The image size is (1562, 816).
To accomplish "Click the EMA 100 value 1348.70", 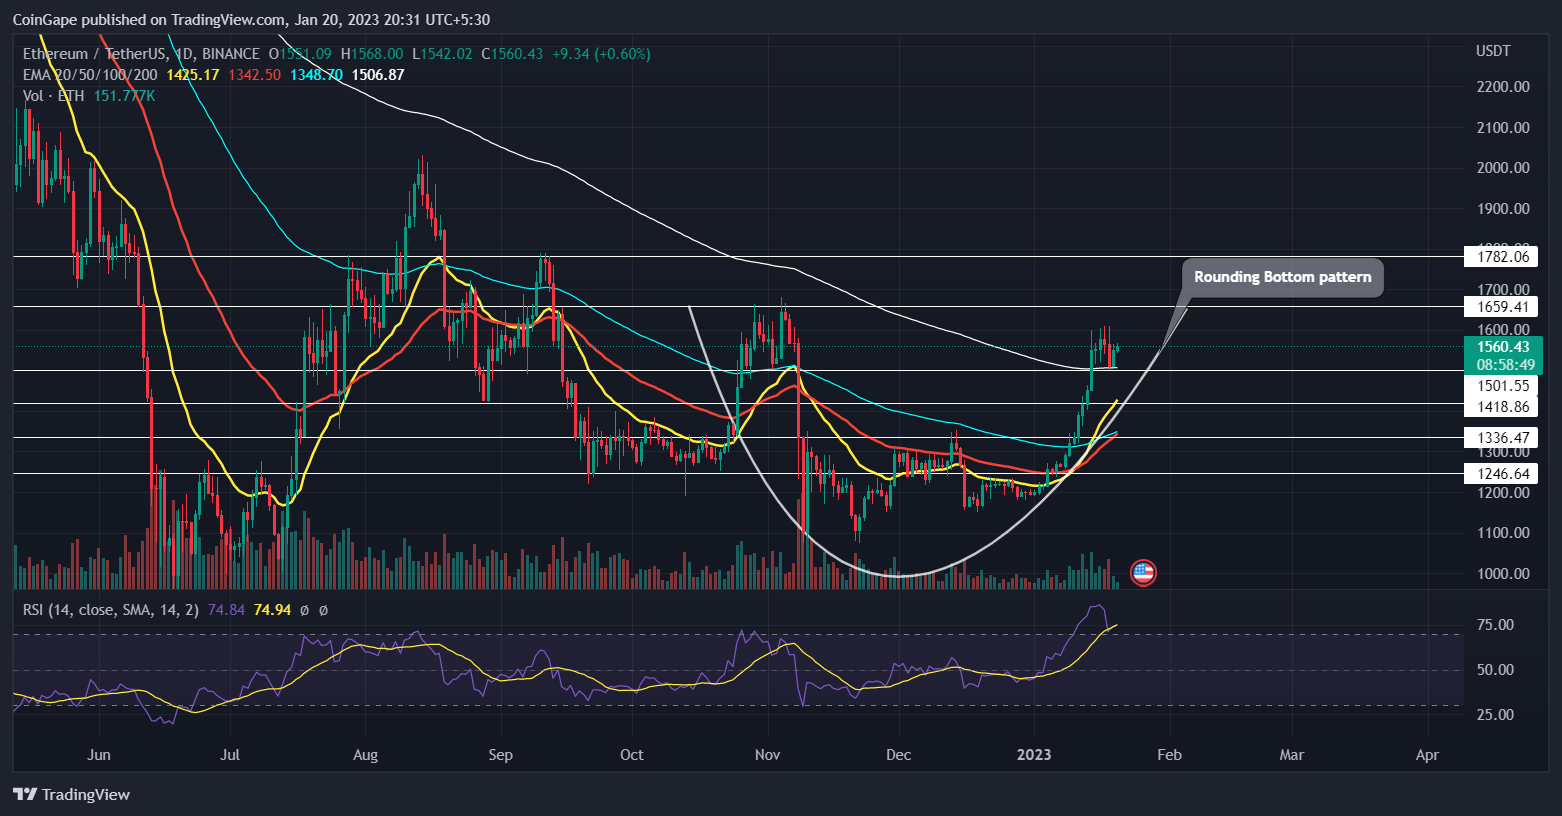I will [x=316, y=75].
